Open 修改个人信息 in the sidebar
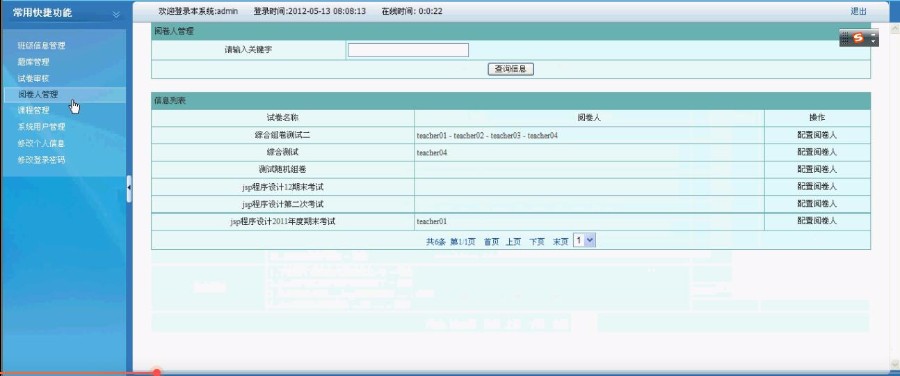900x376 pixels. (x=41, y=144)
